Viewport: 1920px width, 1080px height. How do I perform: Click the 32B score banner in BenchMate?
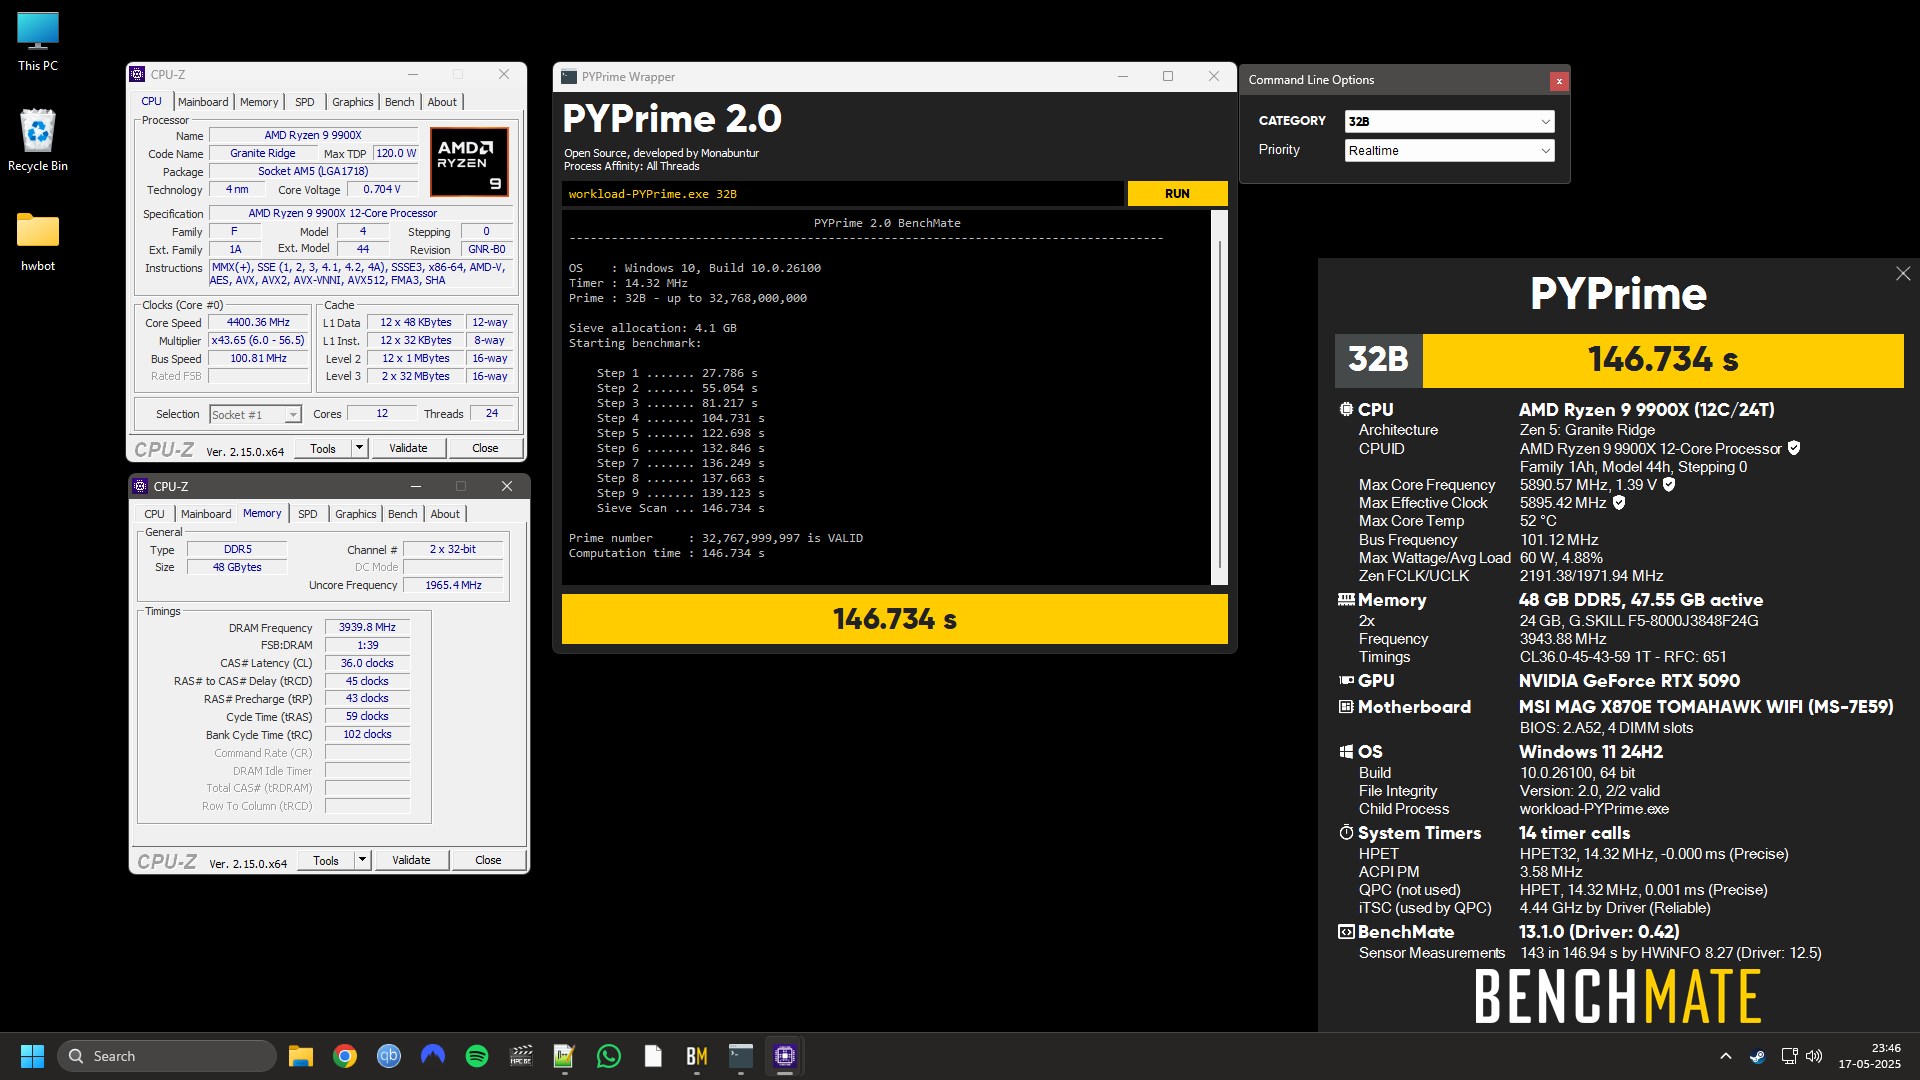pyautogui.click(x=1619, y=360)
